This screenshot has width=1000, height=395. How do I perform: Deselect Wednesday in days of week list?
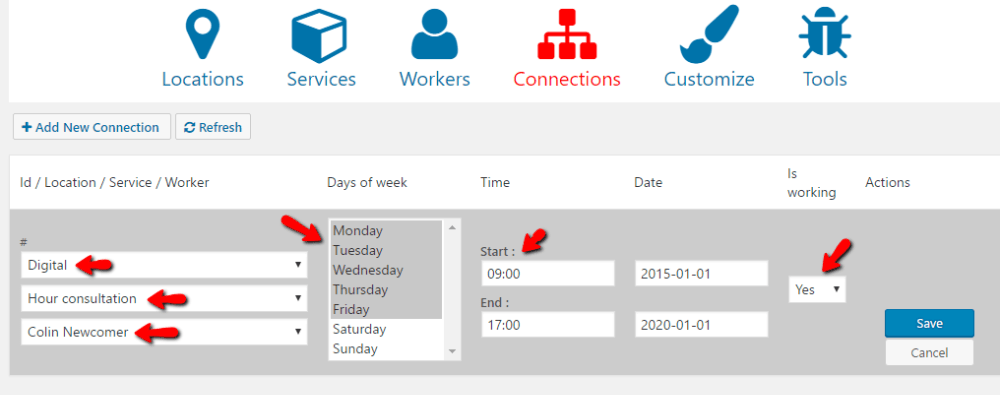[x=386, y=270]
